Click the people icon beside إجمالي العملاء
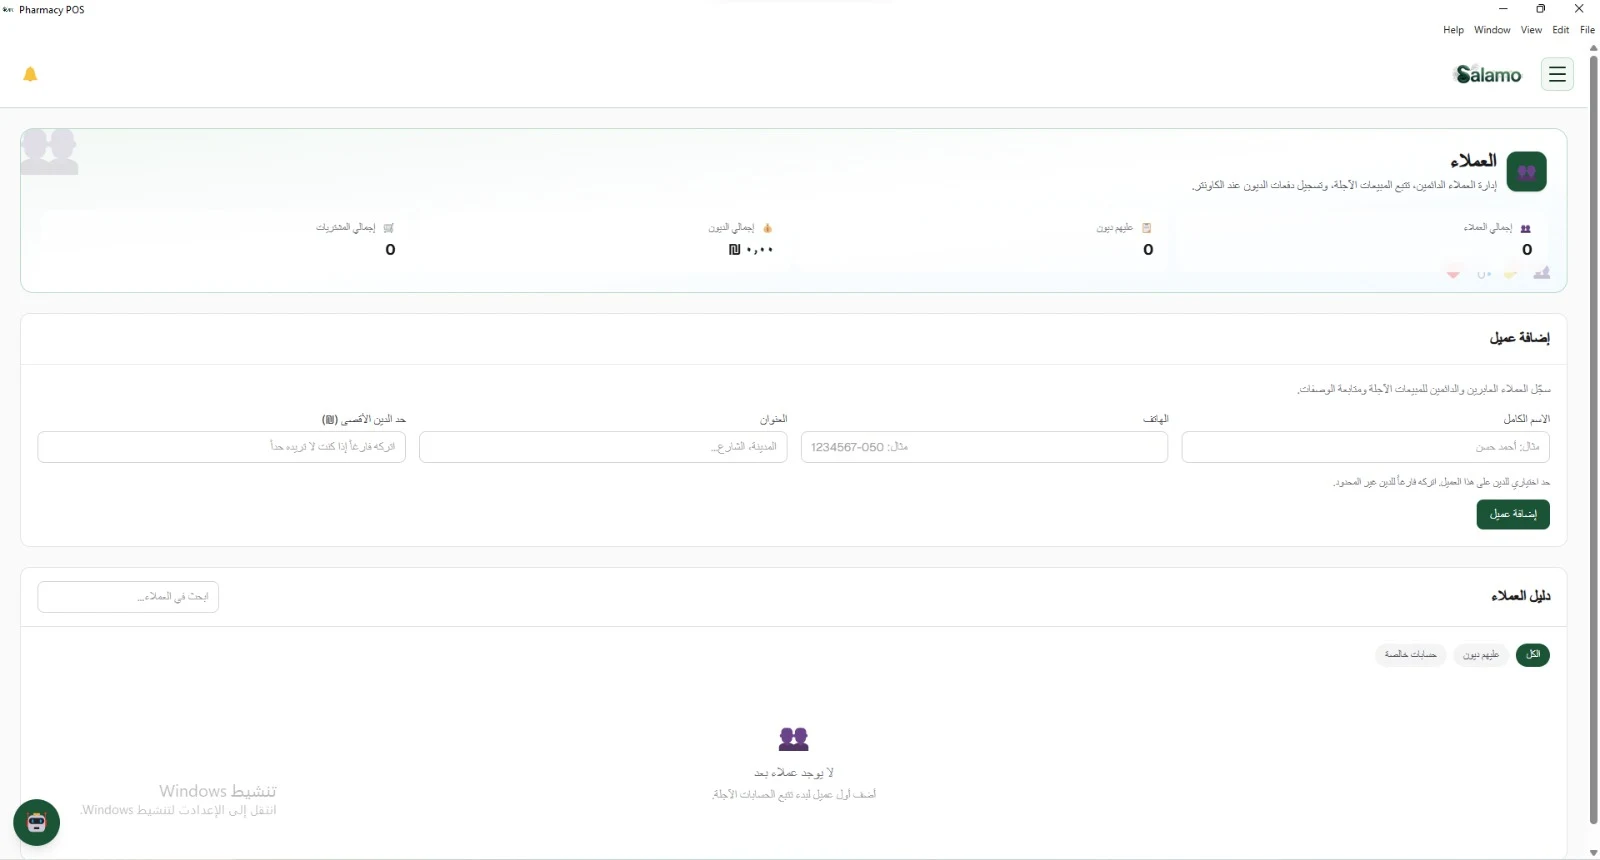This screenshot has width=1600, height=860. coord(1525,228)
